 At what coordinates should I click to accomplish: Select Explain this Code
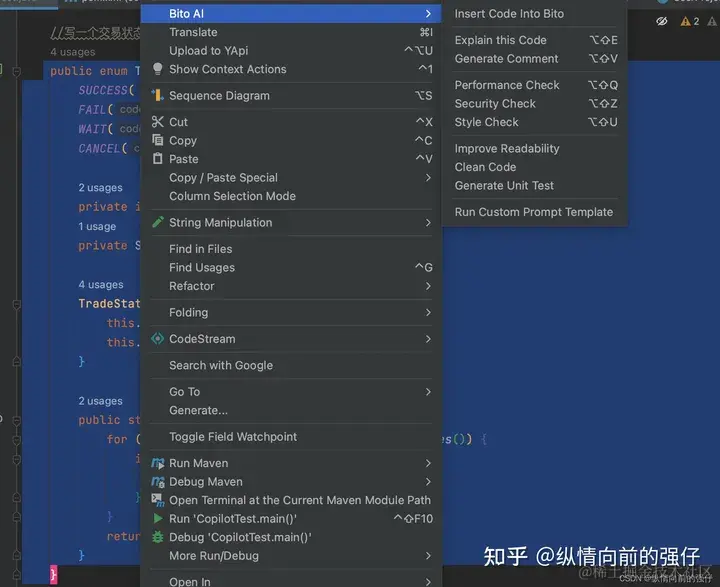click(534, 40)
